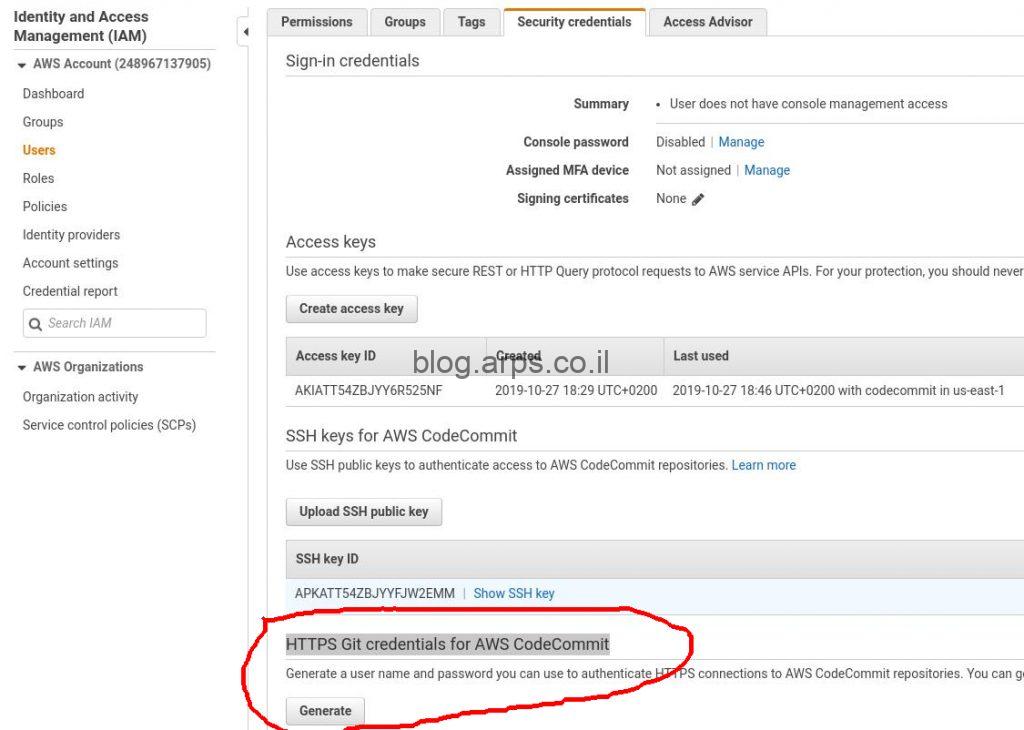Open Service control policies (SCPs)
This screenshot has width=1024, height=730.
(109, 424)
